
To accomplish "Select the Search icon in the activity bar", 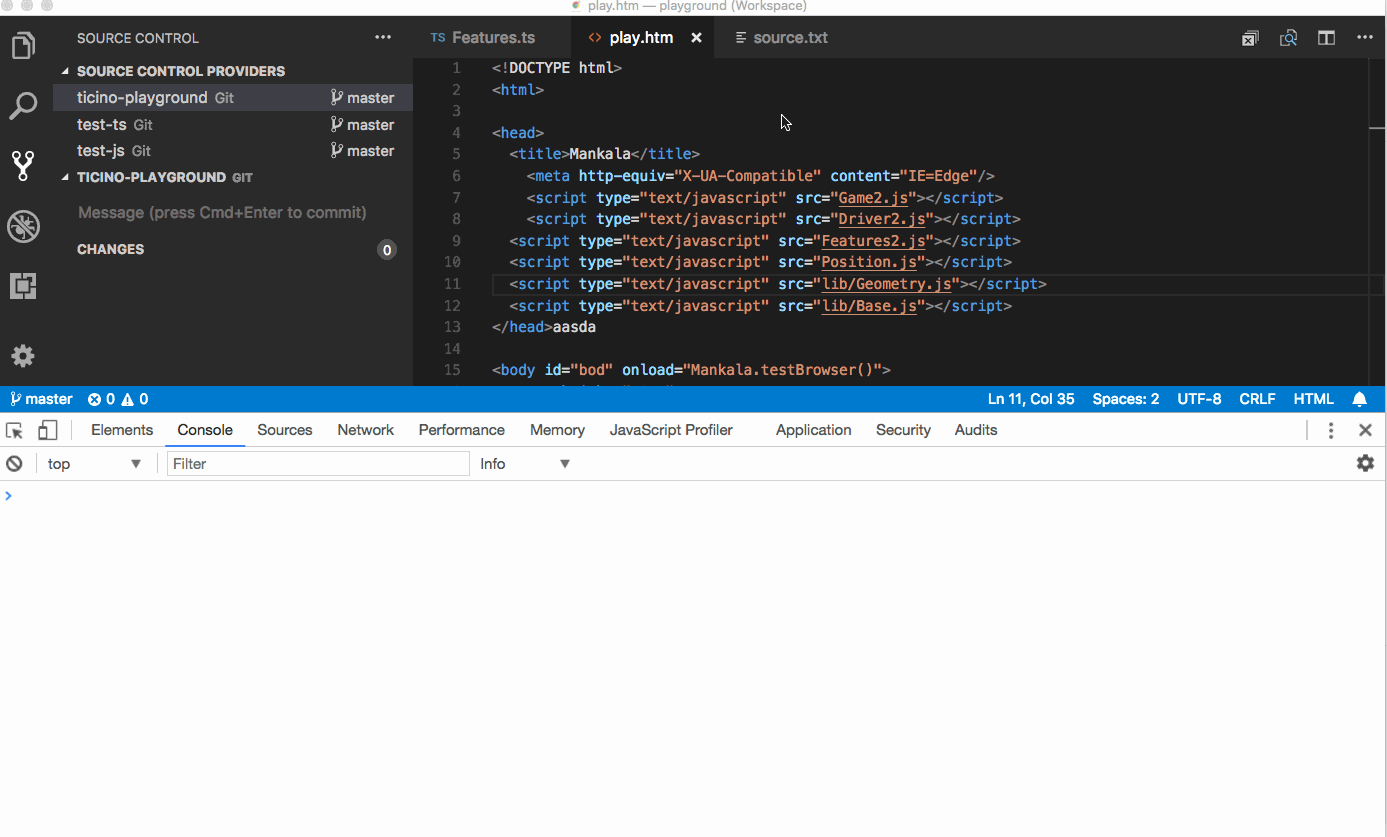I will [22, 105].
